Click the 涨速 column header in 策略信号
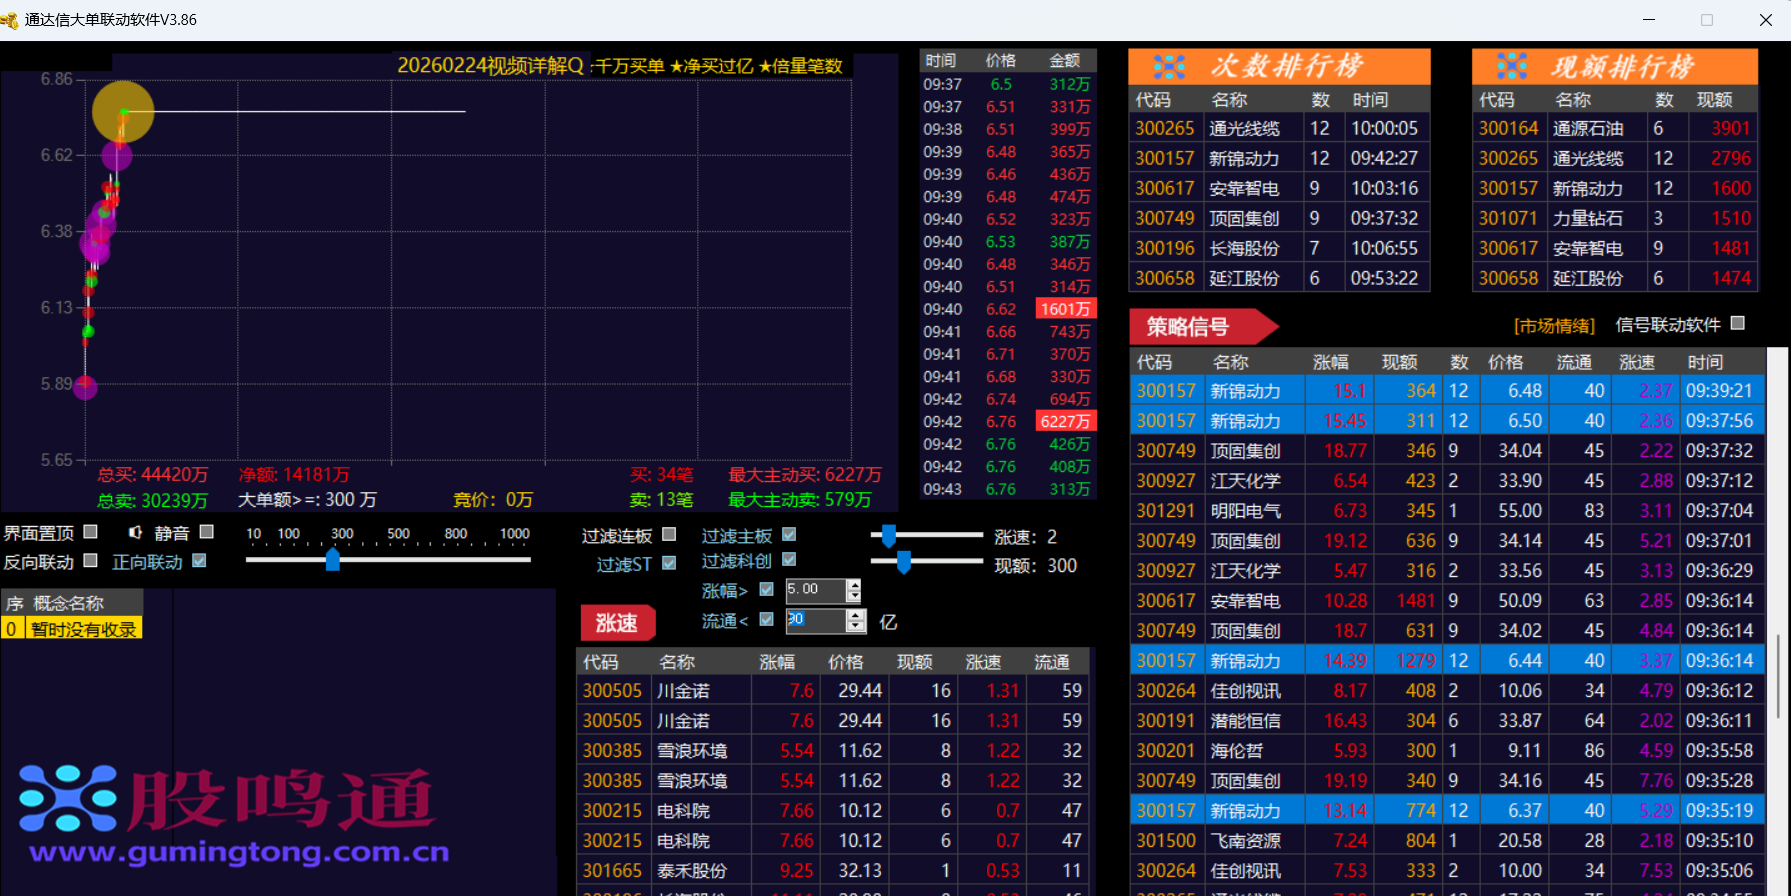This screenshot has width=1791, height=896. 1636,362
